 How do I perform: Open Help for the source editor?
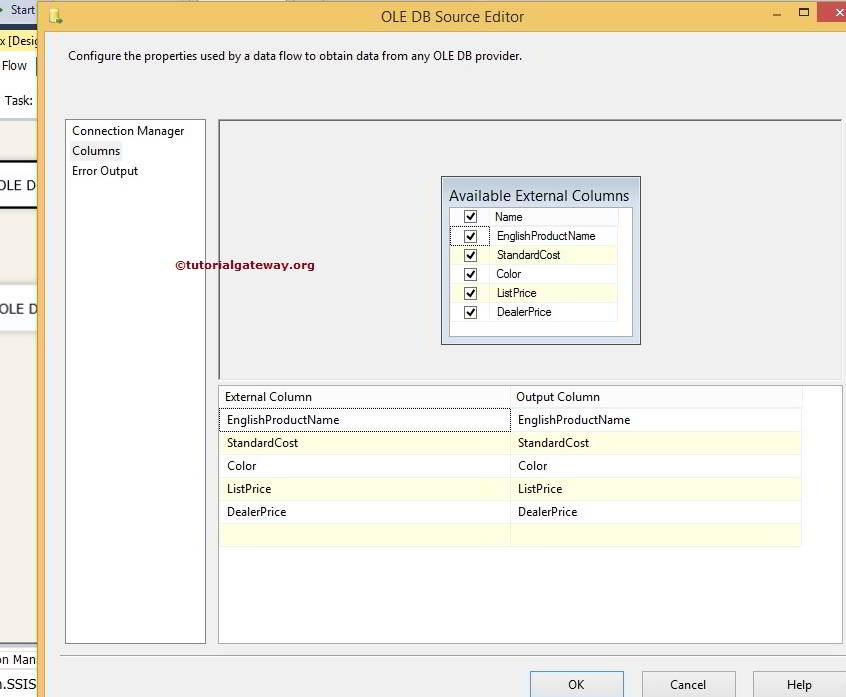[x=797, y=685]
